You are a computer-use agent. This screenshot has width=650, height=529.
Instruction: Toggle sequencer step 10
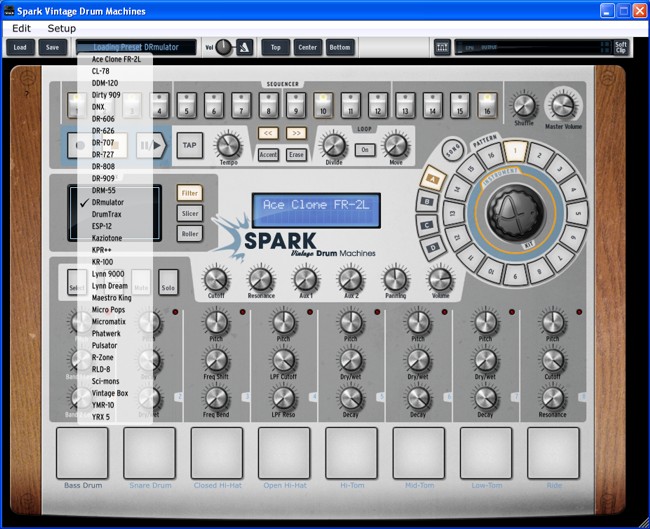323,105
